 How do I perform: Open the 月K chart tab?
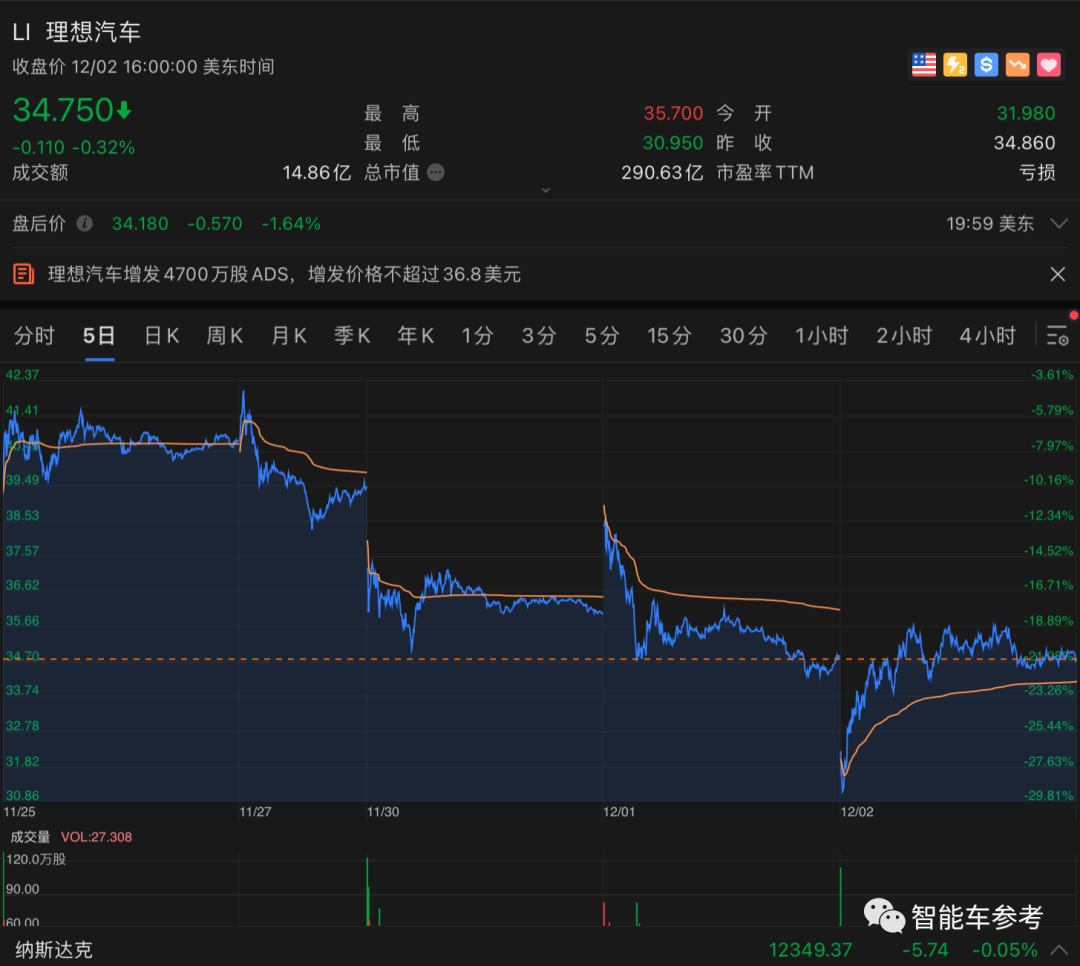[x=289, y=336]
